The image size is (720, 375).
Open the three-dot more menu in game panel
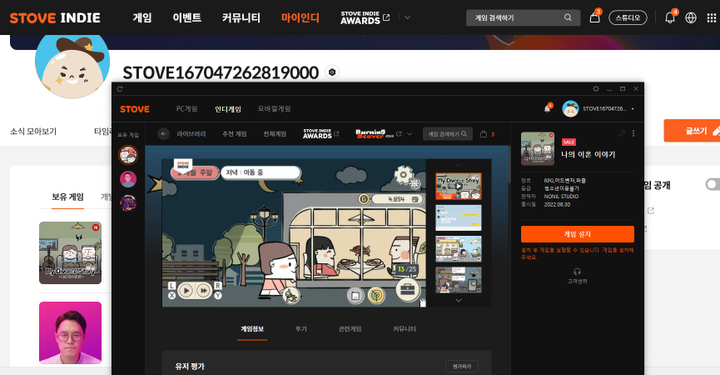(633, 134)
